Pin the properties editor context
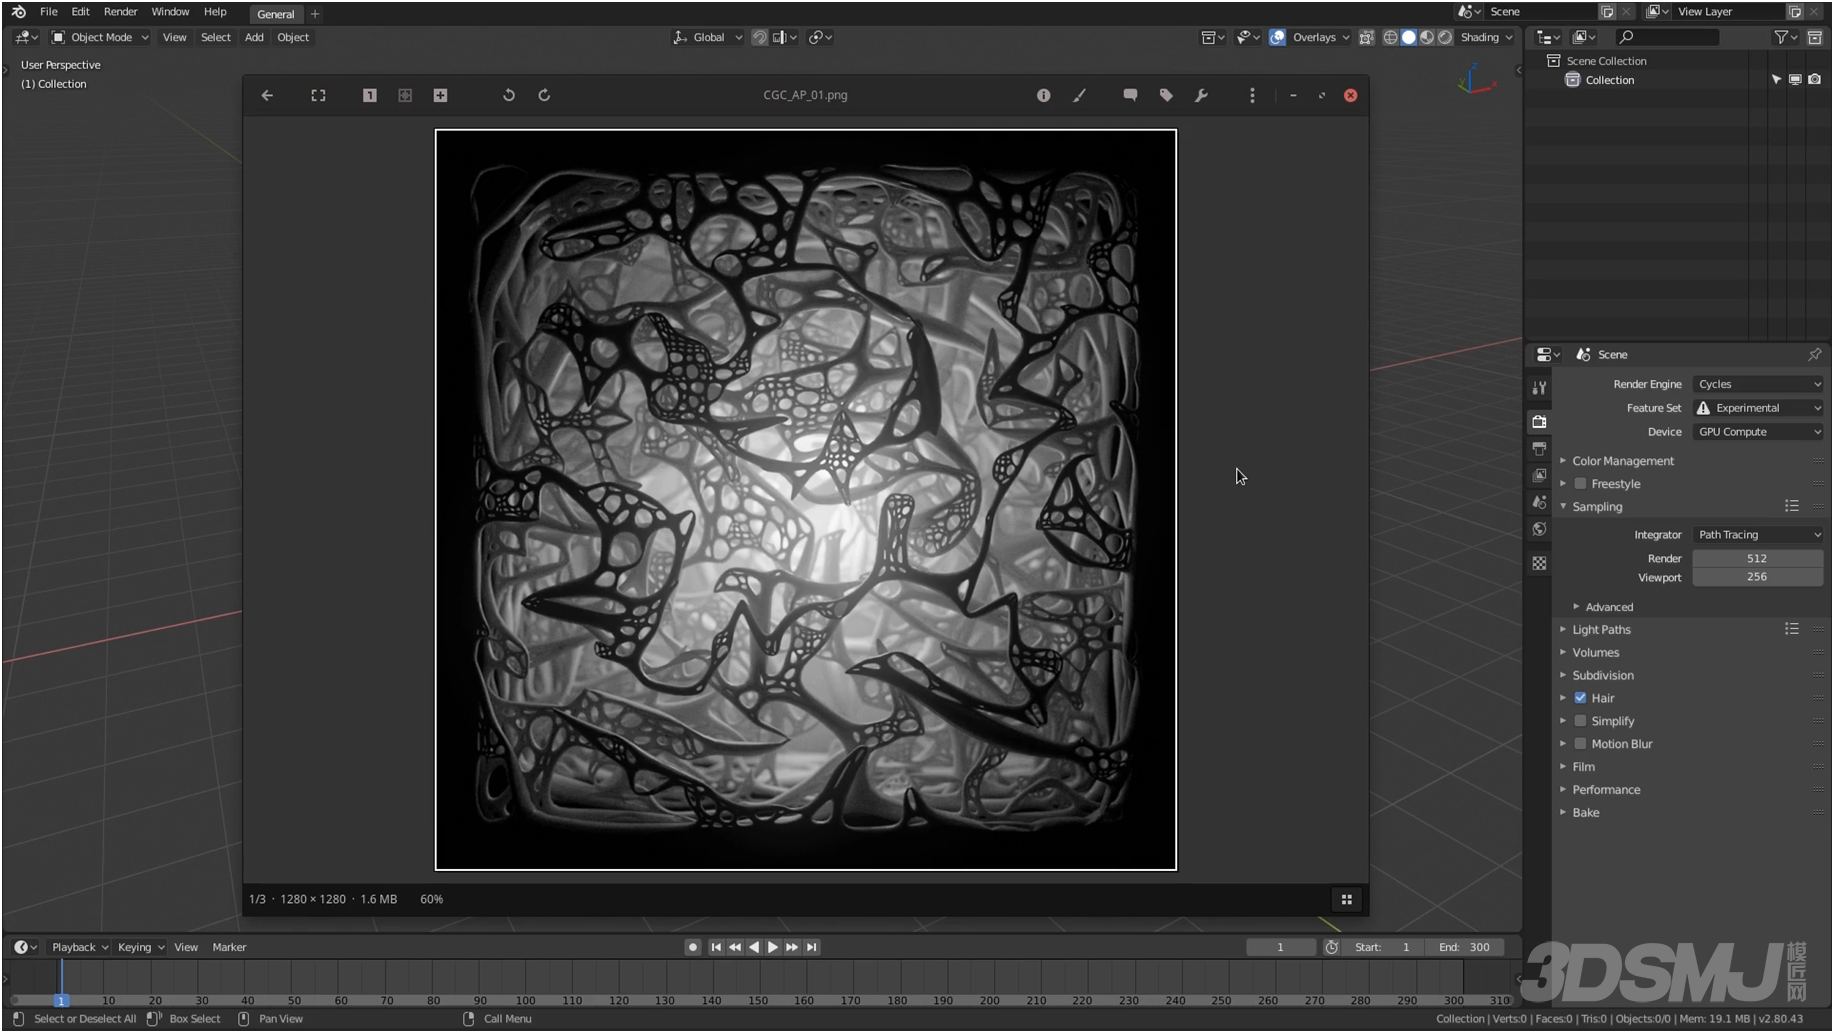The image size is (1834, 1033). click(1814, 355)
